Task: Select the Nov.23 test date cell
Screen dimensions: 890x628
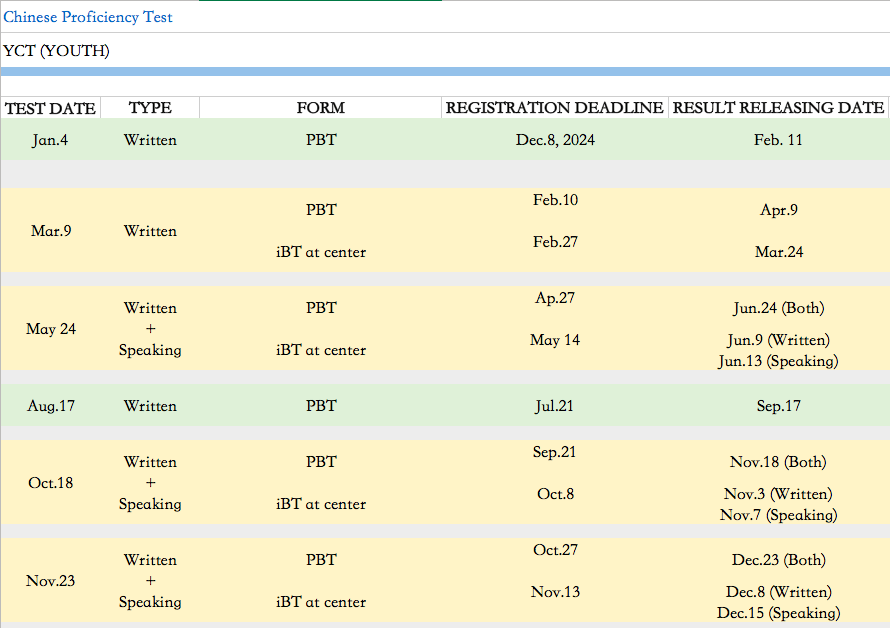Action: point(50,581)
